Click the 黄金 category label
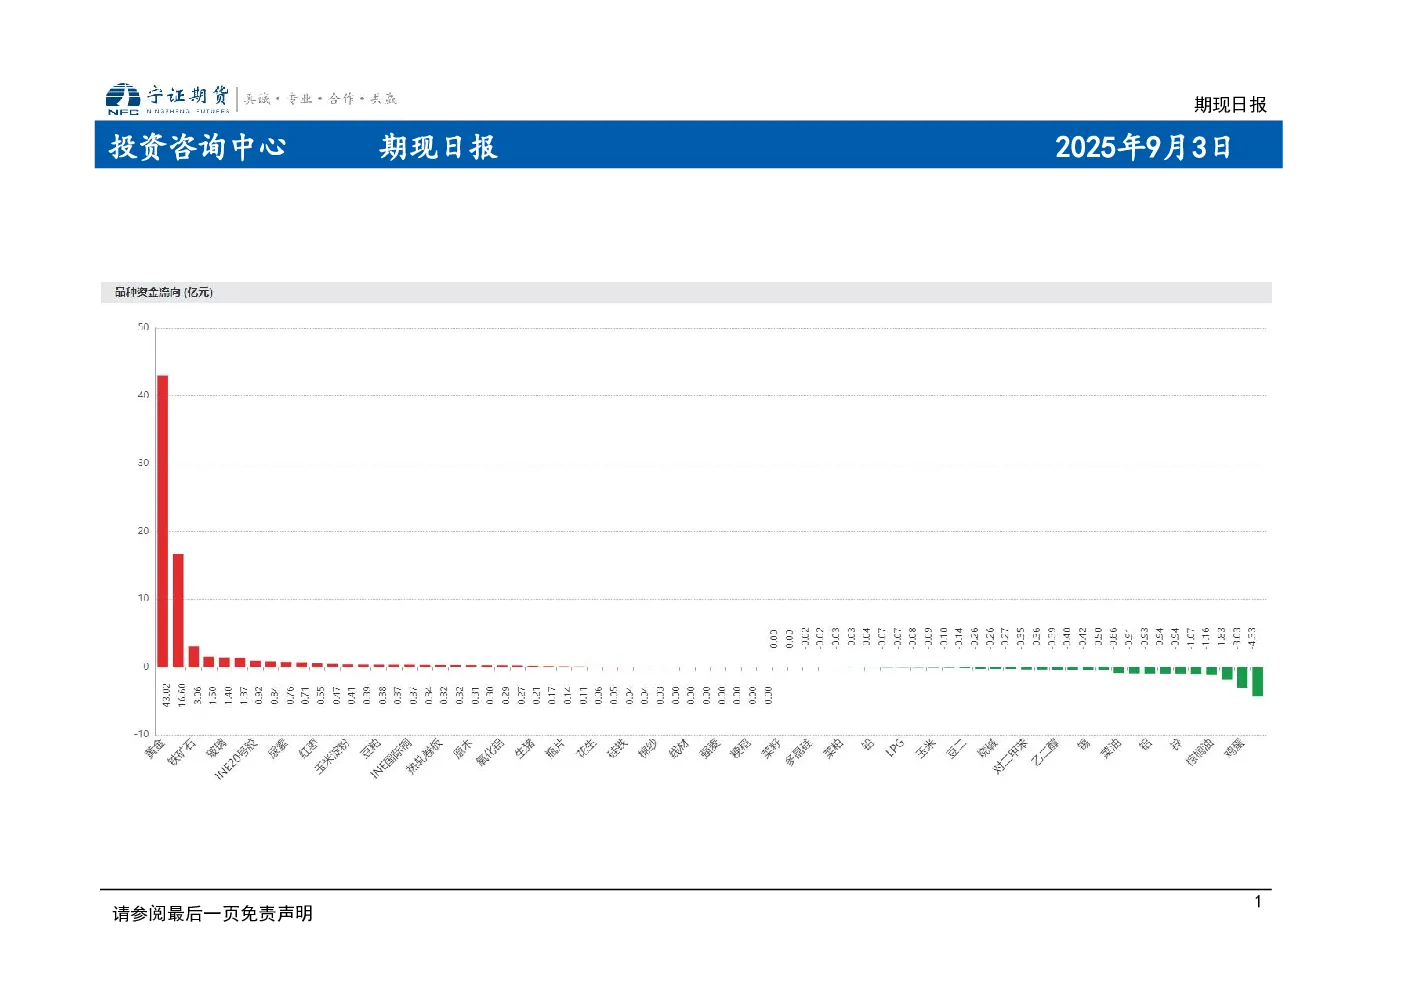This screenshot has height=993, width=1403. [155, 749]
